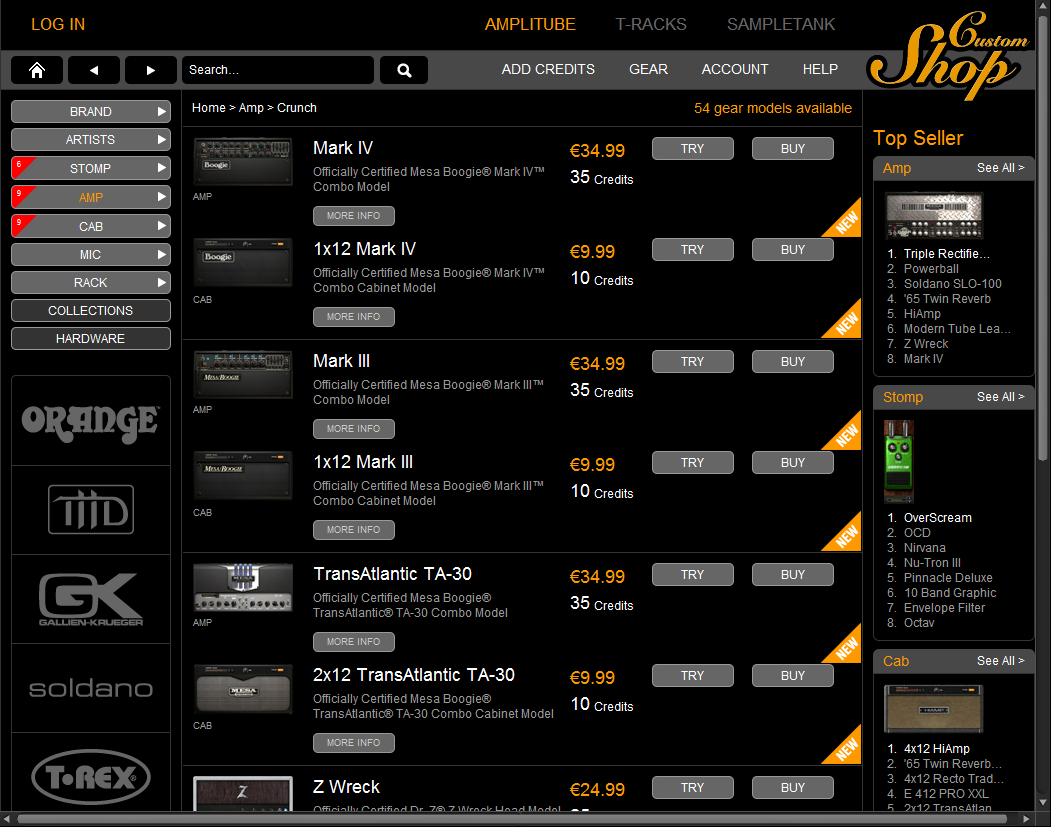
Task: Select the TransAtlantic TA-30 amp thumbnail
Action: [x=243, y=588]
